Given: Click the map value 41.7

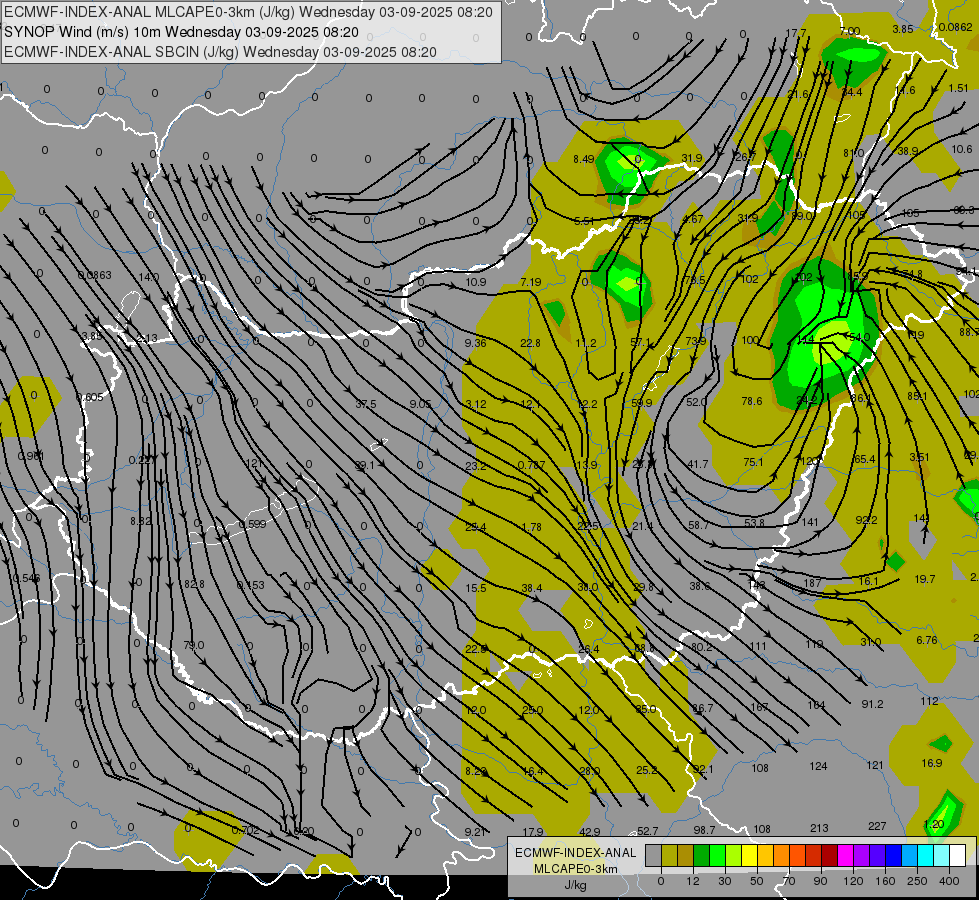Looking at the screenshot, I should click(697, 464).
